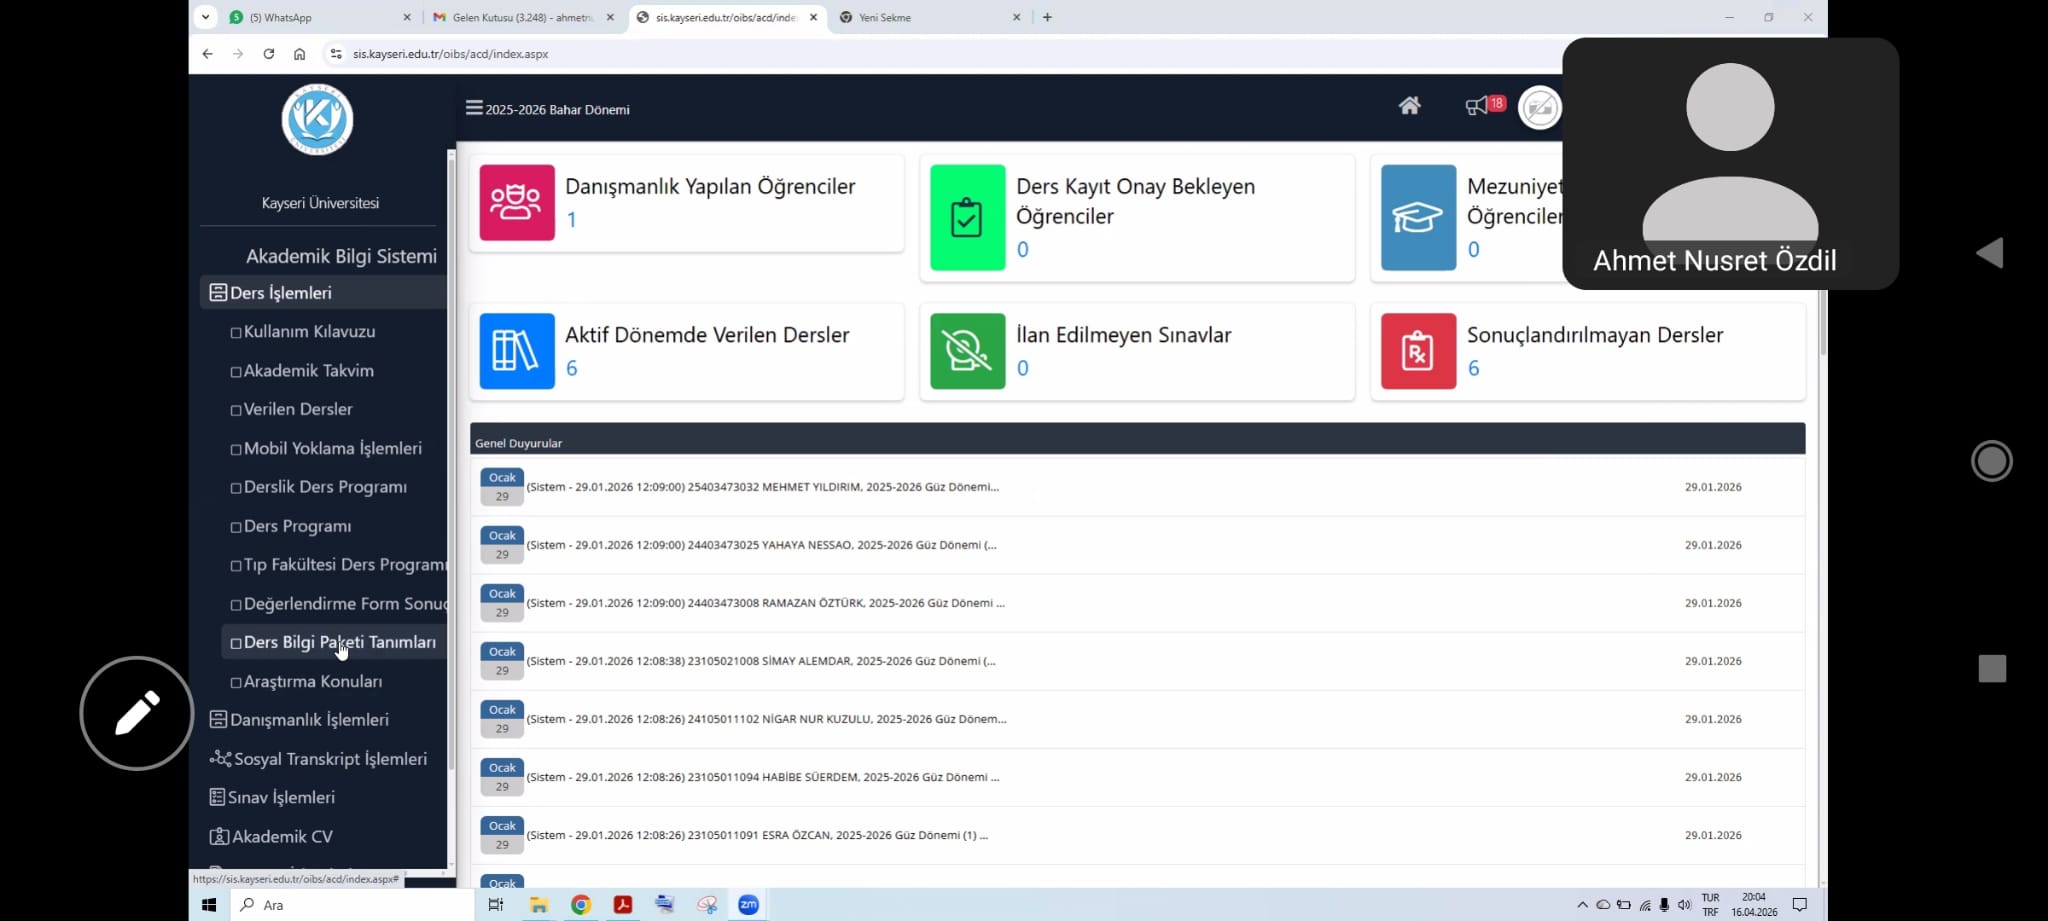Open Mobil Yoklama İşlemleri menu item
Viewport: 2048px width, 921px height.
coord(332,449)
